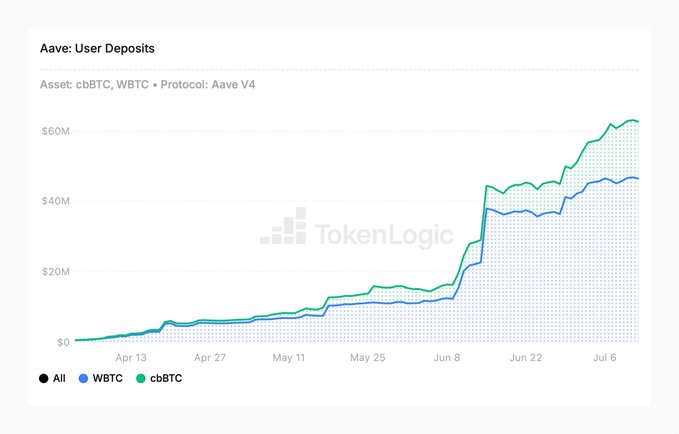Click the May 11 x-axis date label

tap(289, 358)
